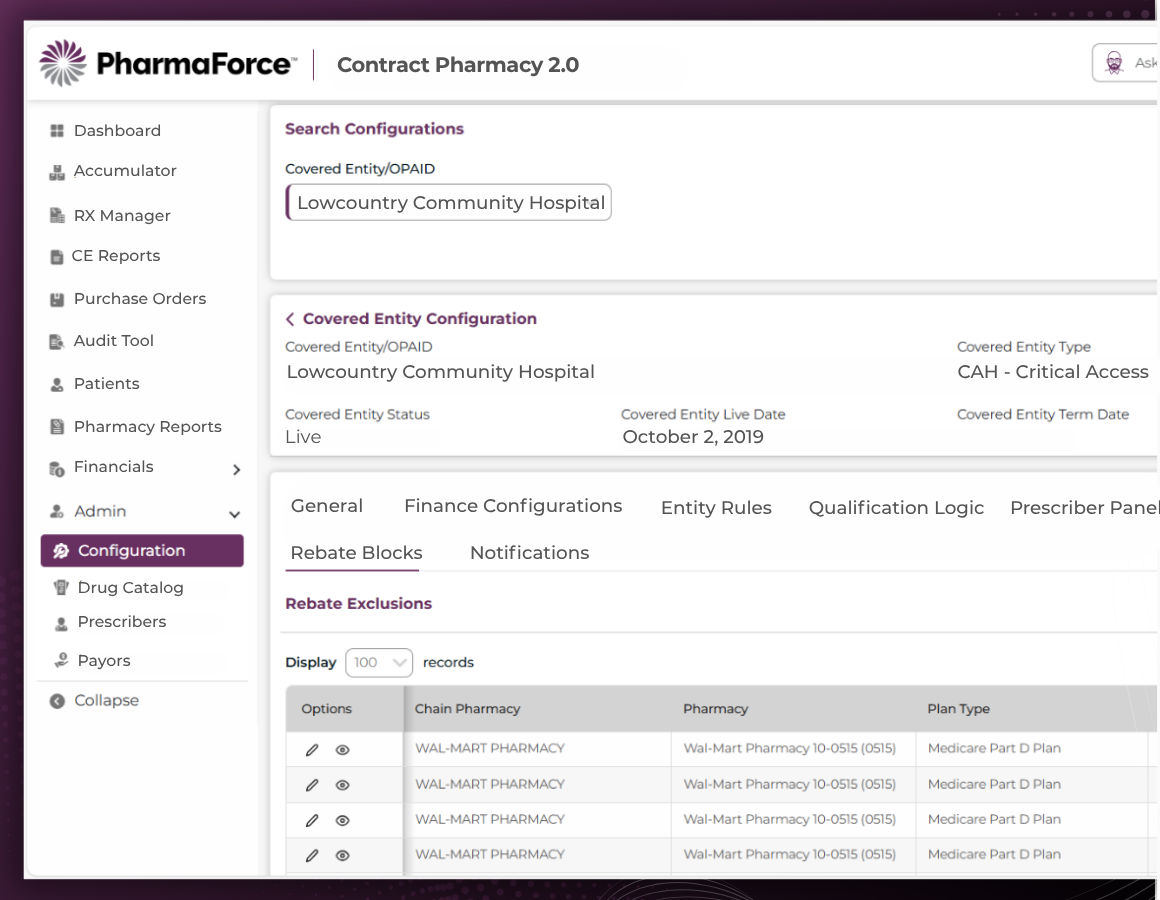The height and width of the screenshot is (900, 1160).
Task: Click the RX Manager icon
Action: pos(57,216)
